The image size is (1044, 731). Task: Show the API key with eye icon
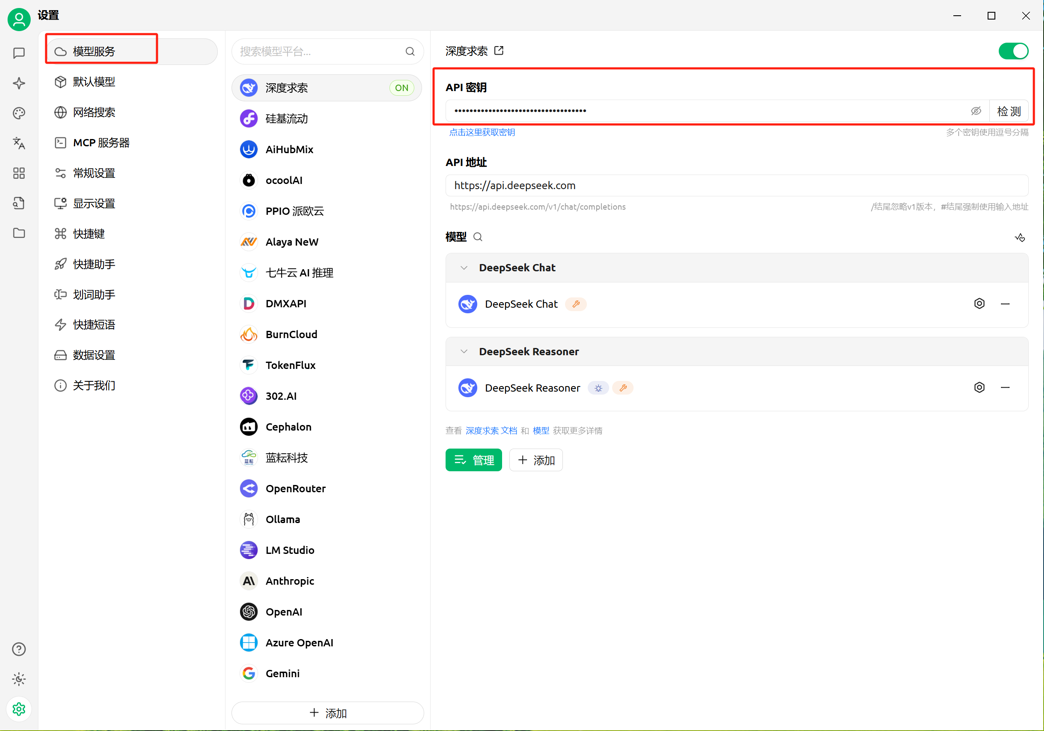click(976, 111)
